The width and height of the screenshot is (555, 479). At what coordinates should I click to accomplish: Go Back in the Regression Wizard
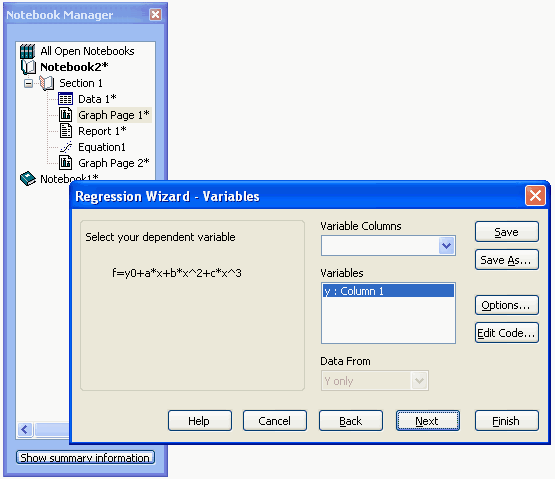351,421
